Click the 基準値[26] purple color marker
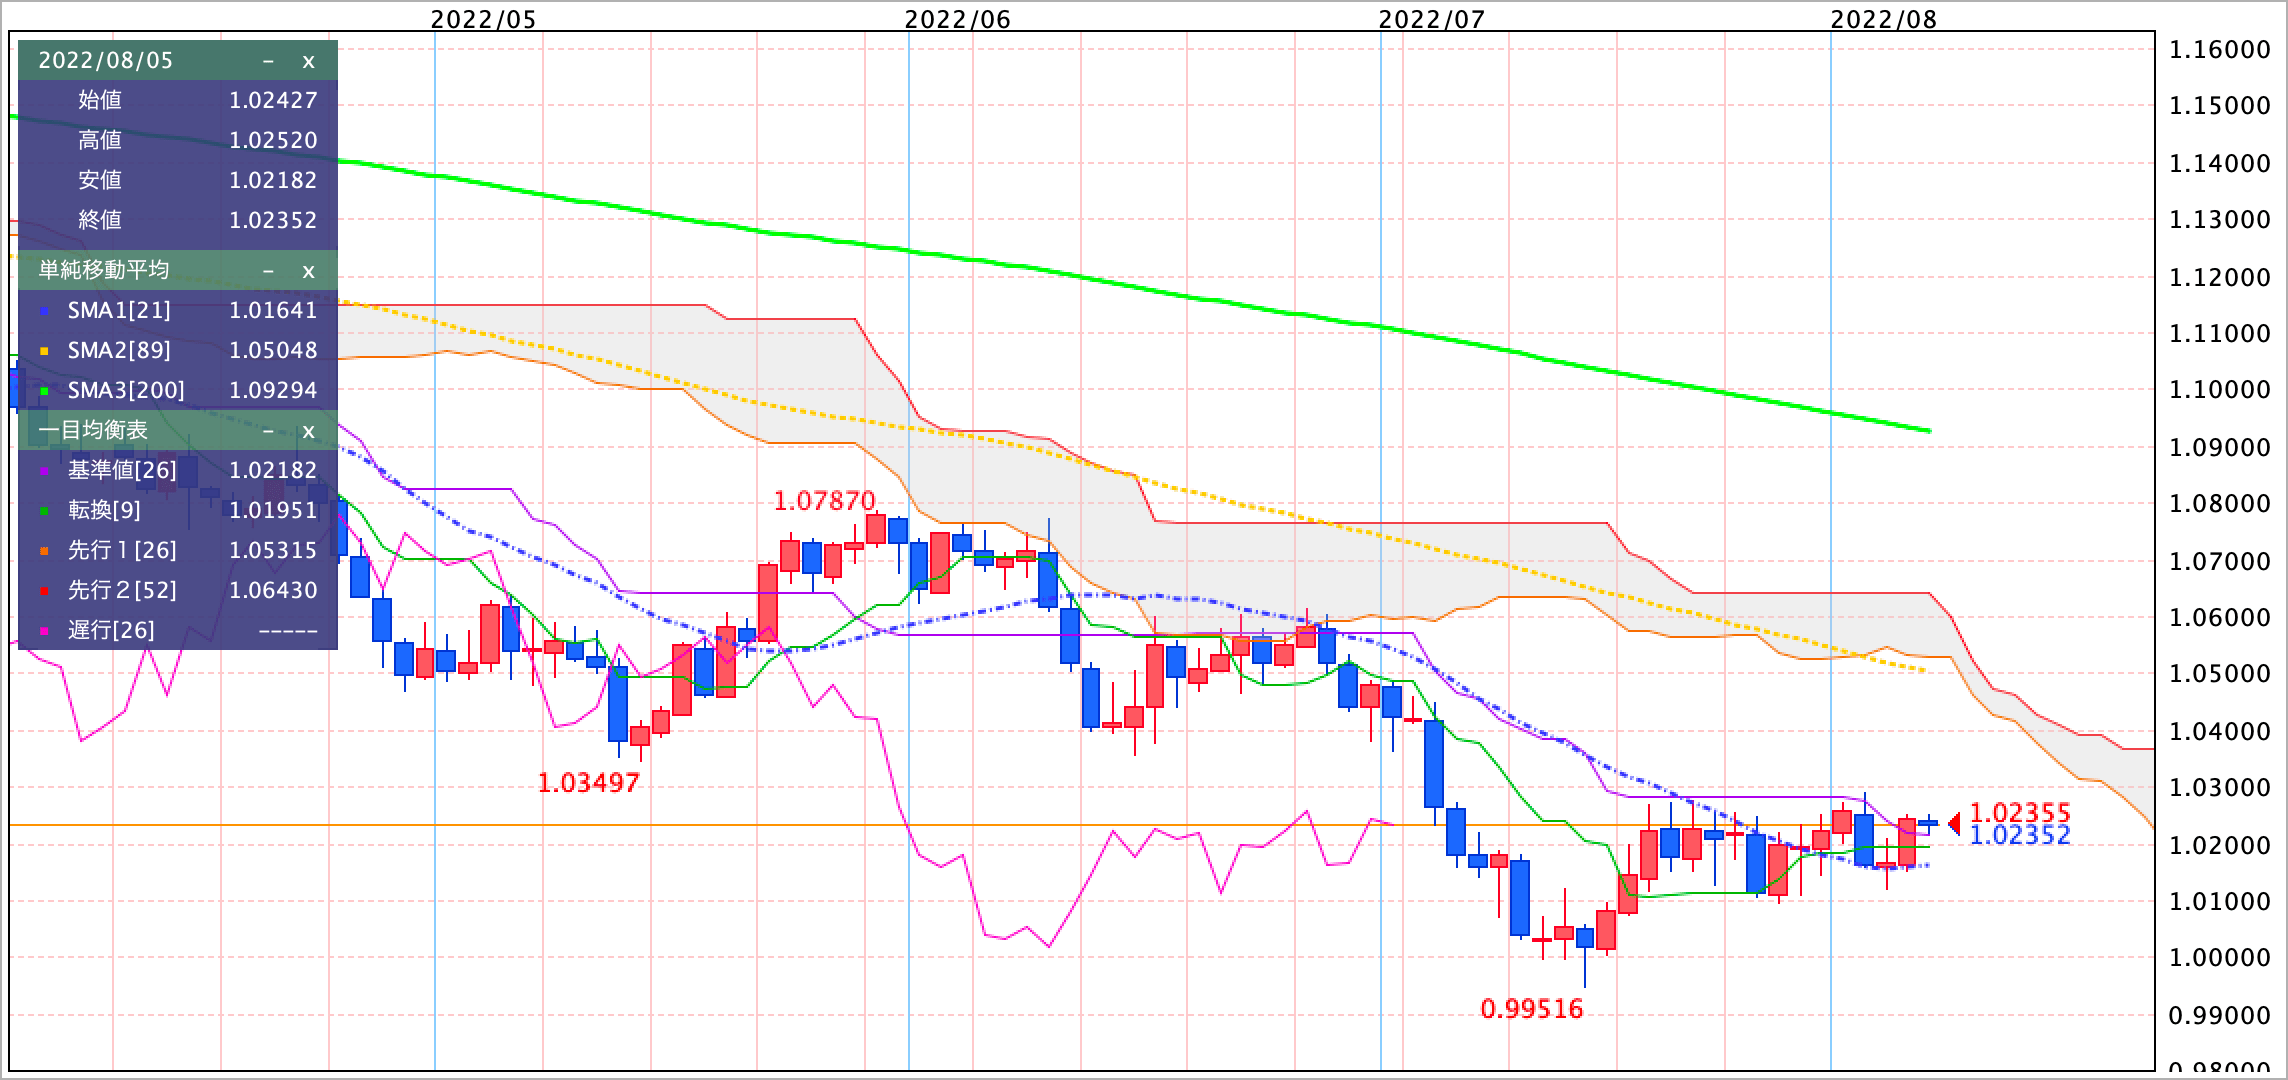The height and width of the screenshot is (1080, 2288). [44, 471]
